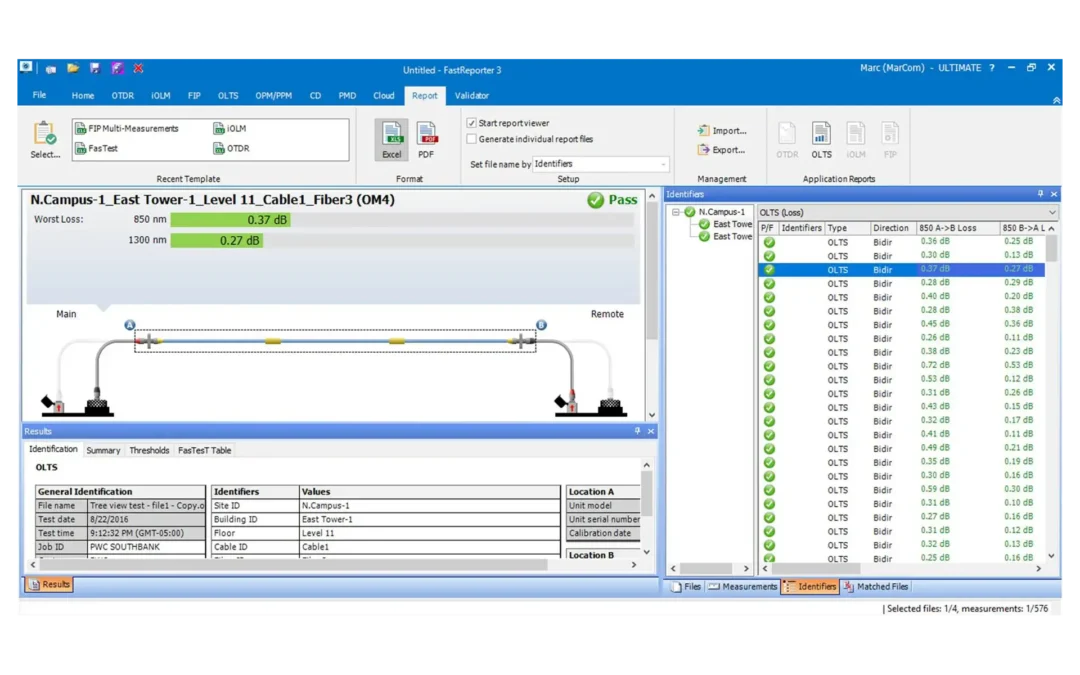The image size is (1080, 675).
Task: Click the PWC SOUTHBANK Job ID value
Action: [146, 547]
